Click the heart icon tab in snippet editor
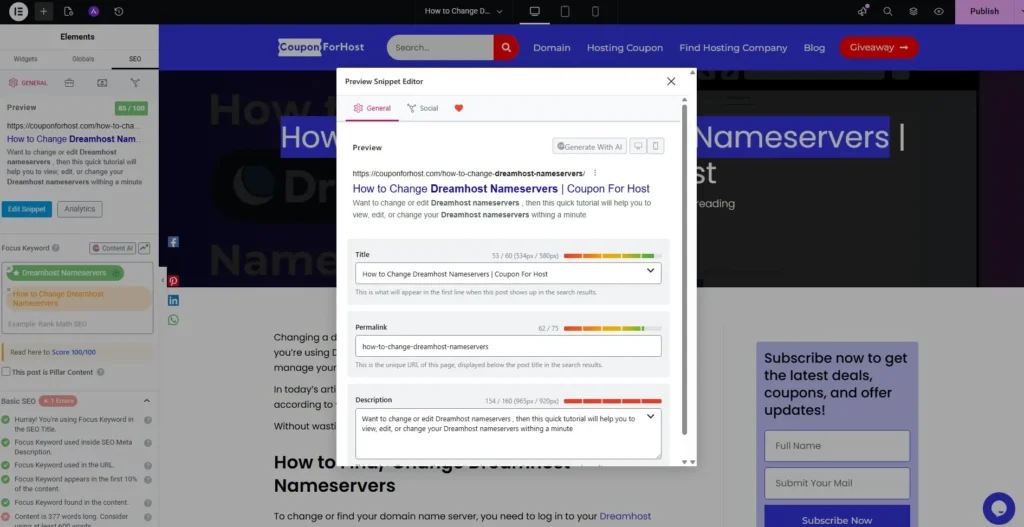1024x527 pixels. 458,108
